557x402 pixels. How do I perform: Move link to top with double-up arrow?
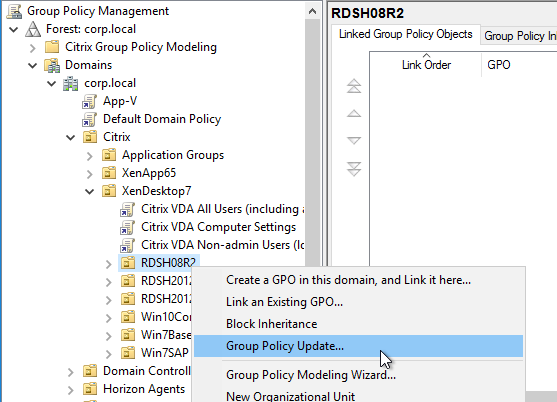[354, 86]
